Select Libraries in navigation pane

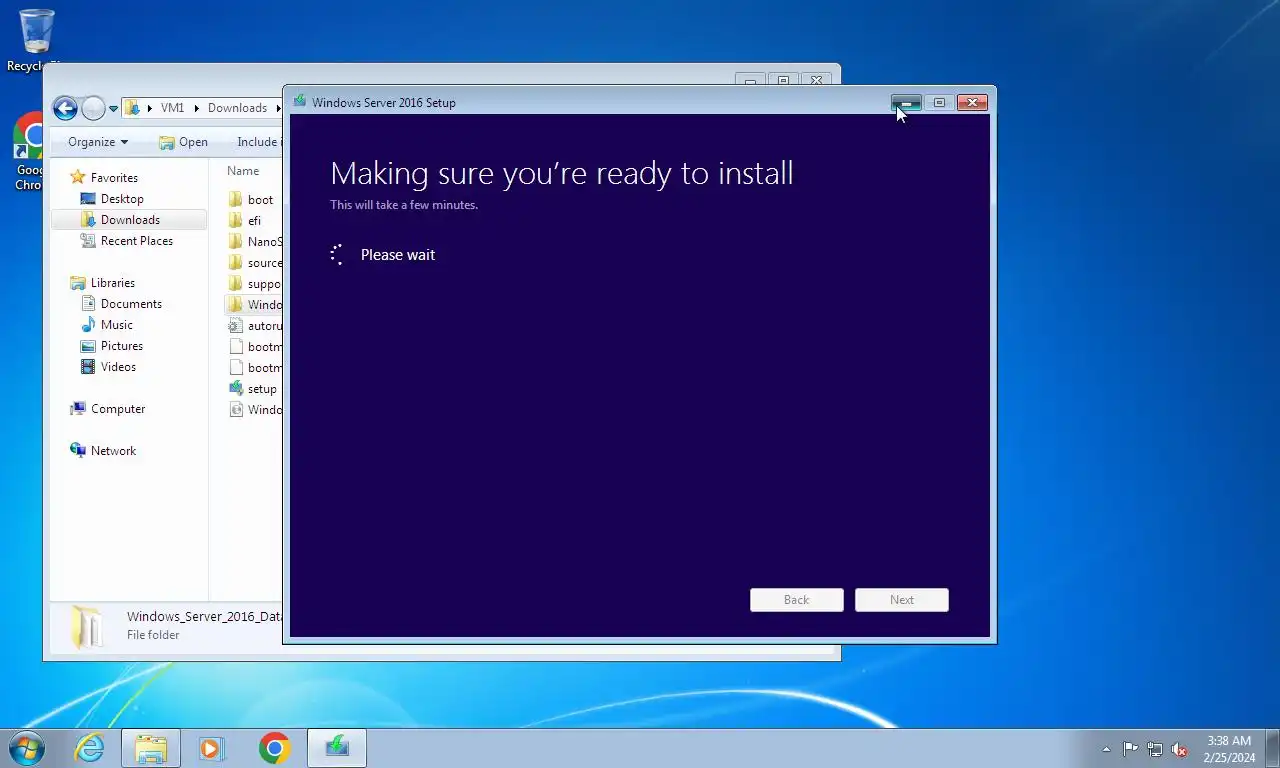(x=112, y=283)
